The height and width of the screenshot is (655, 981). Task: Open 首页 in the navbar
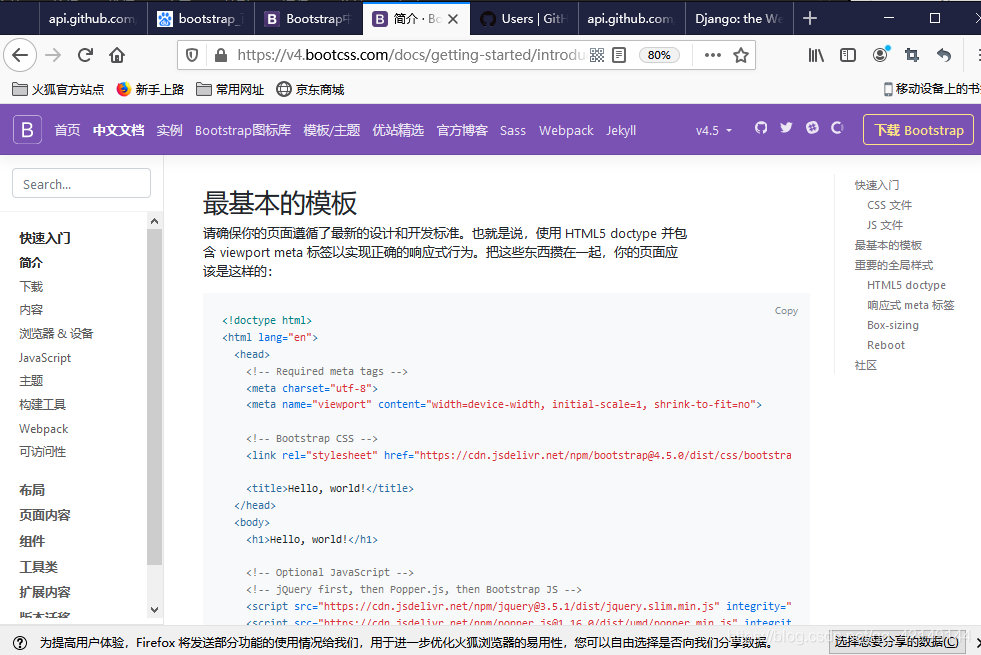(67, 130)
